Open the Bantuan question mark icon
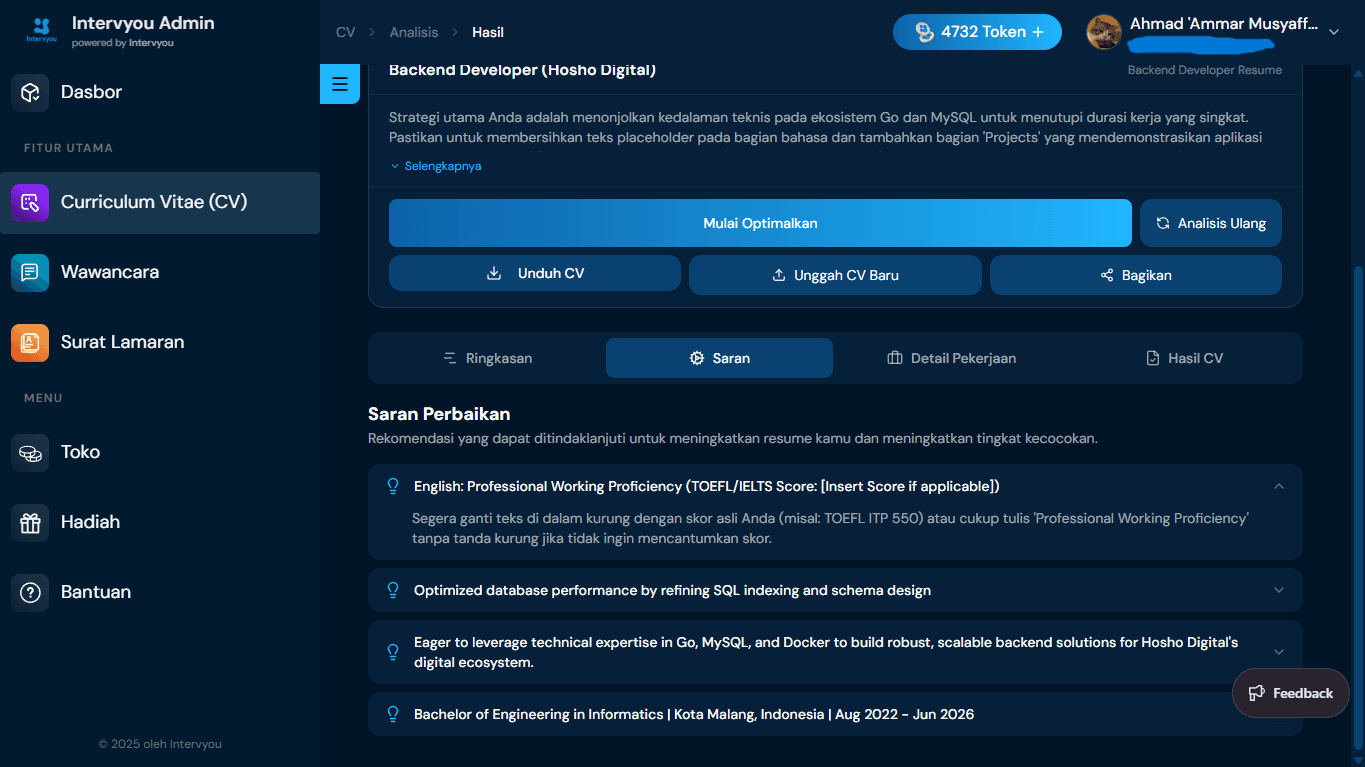The height and width of the screenshot is (767, 1365). click(x=30, y=592)
